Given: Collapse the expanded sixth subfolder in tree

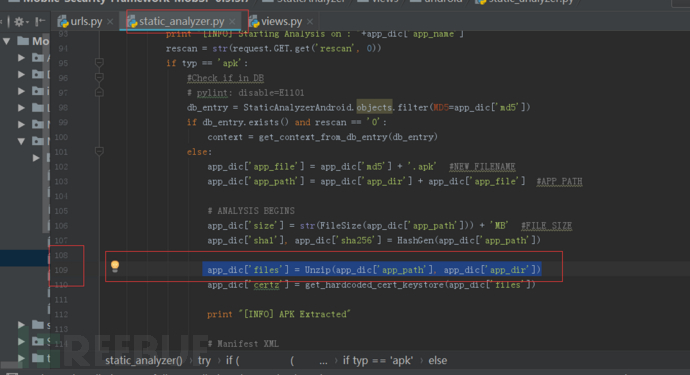Looking at the screenshot, I should click(21, 141).
